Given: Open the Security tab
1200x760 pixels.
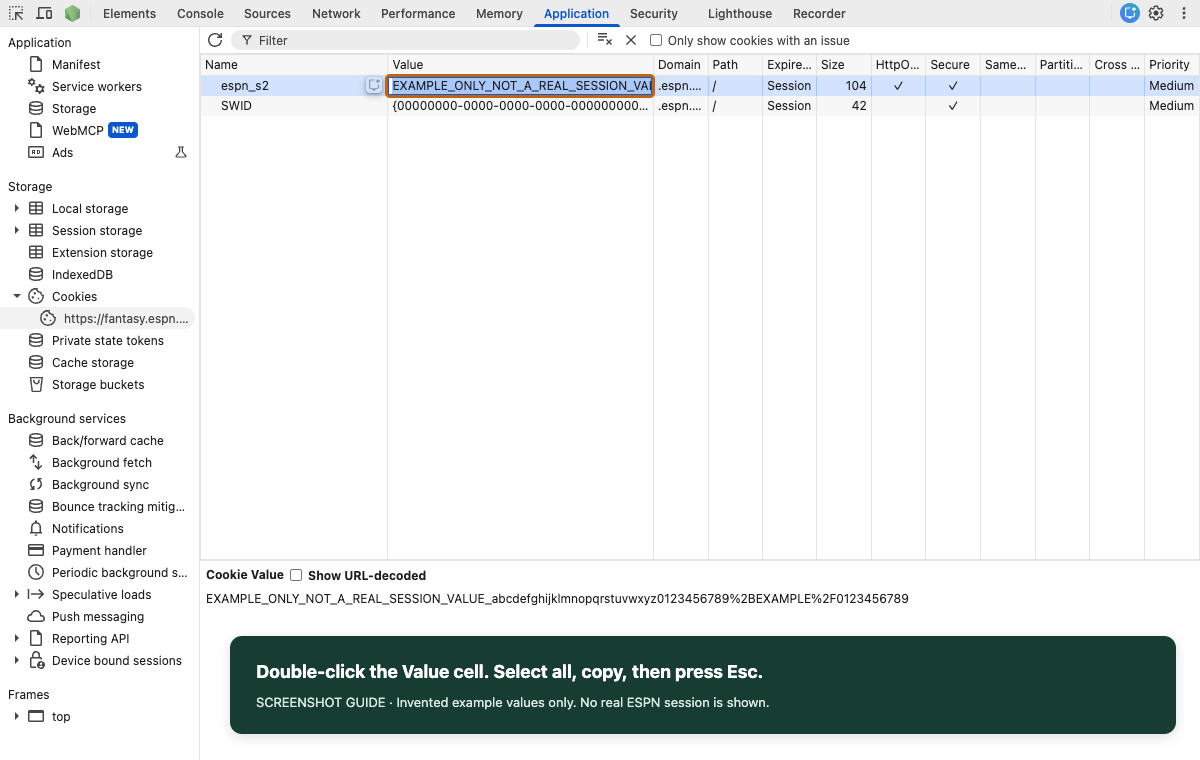Looking at the screenshot, I should [x=654, y=13].
